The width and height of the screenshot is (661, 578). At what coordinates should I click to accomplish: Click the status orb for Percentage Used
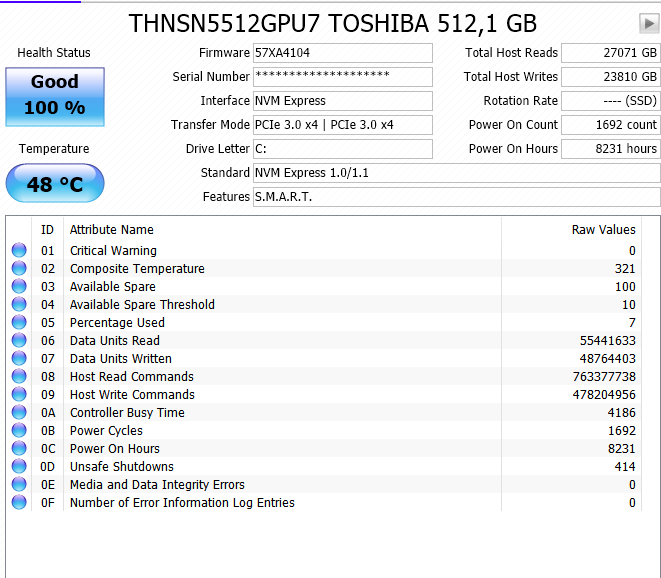(19, 322)
